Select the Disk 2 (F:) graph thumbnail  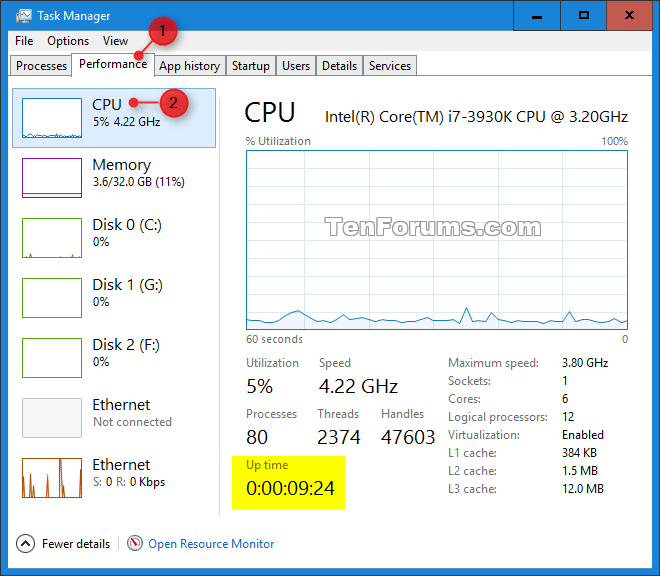(x=52, y=358)
